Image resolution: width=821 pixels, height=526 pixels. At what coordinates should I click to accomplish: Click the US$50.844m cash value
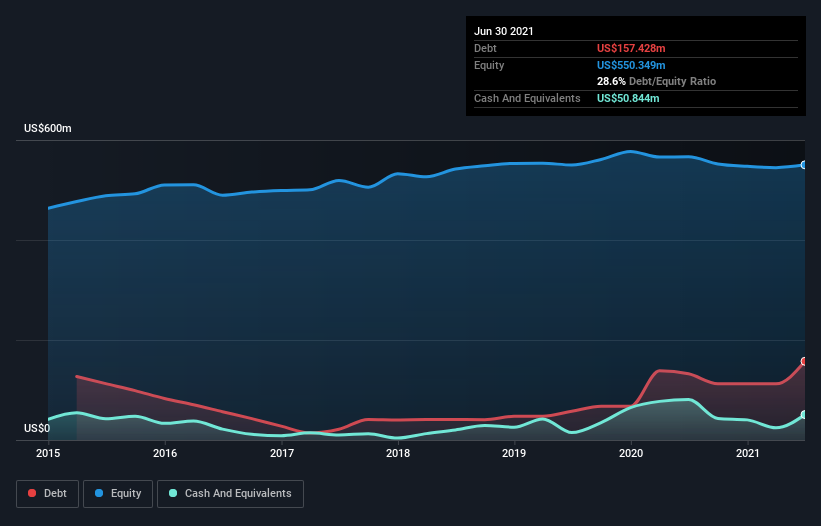coord(628,98)
